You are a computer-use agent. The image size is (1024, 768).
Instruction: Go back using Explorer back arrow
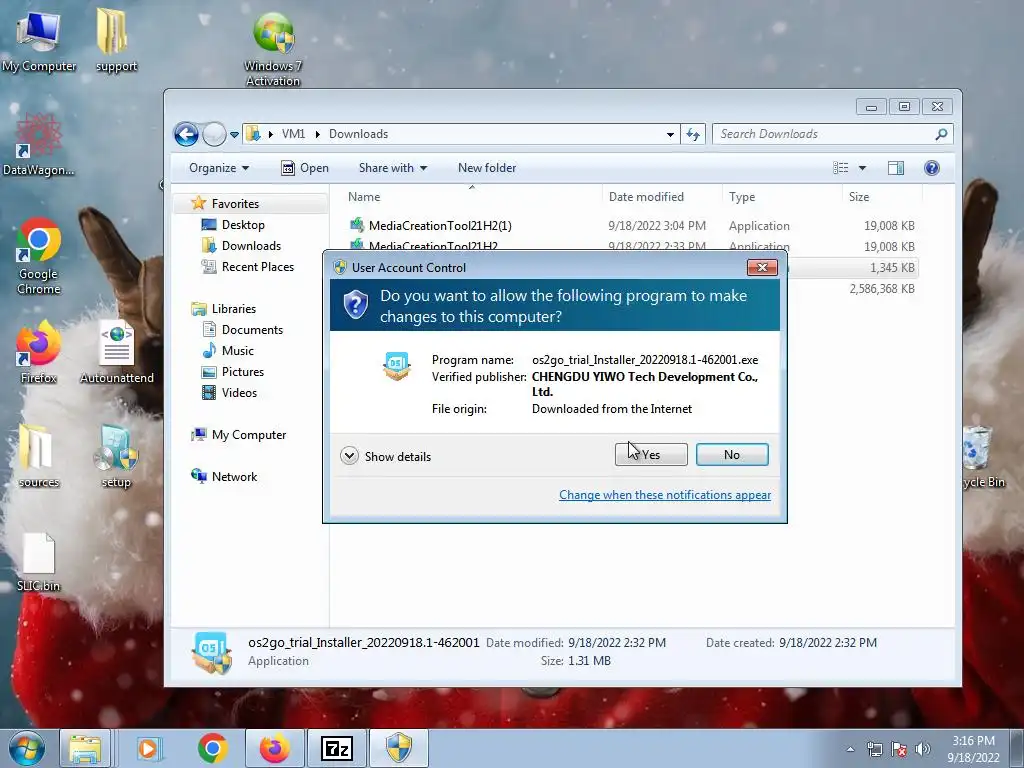(186, 135)
